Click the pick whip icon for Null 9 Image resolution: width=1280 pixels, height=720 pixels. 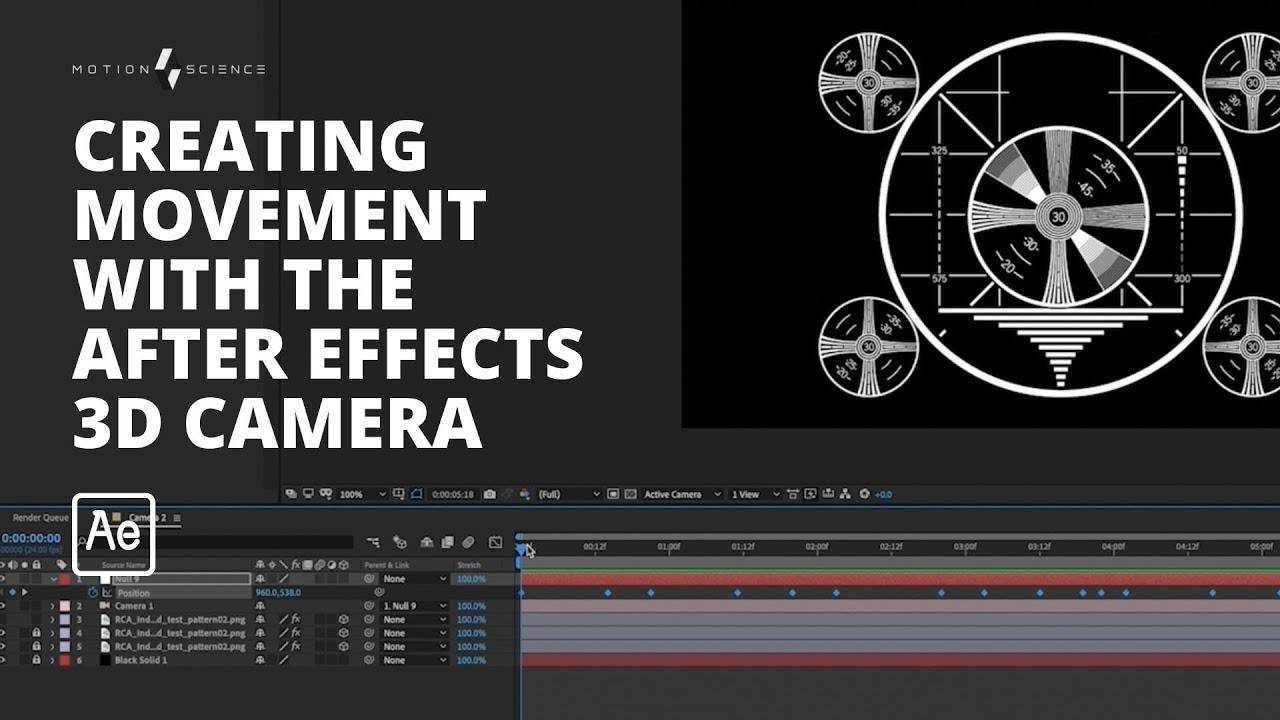369,579
